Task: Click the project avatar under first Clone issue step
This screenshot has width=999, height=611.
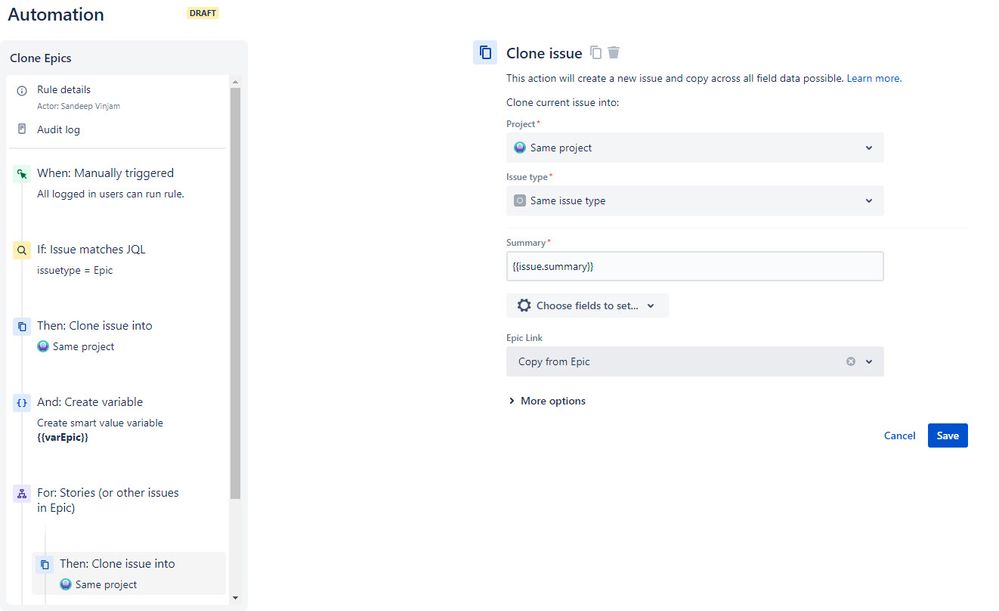Action: 43,346
